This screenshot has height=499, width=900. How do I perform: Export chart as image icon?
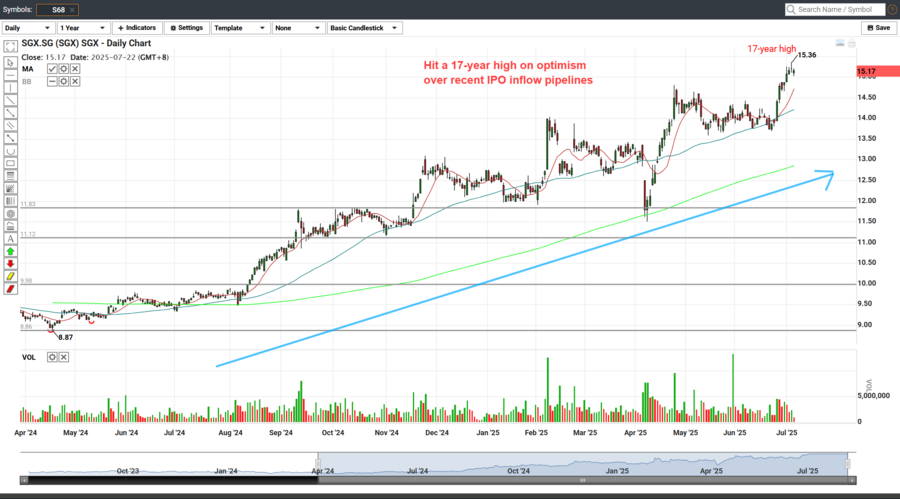tap(840, 43)
